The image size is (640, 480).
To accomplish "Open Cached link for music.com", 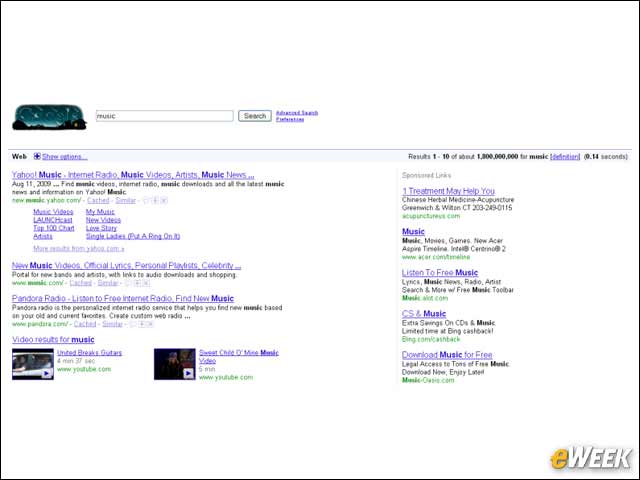I will [x=80, y=283].
